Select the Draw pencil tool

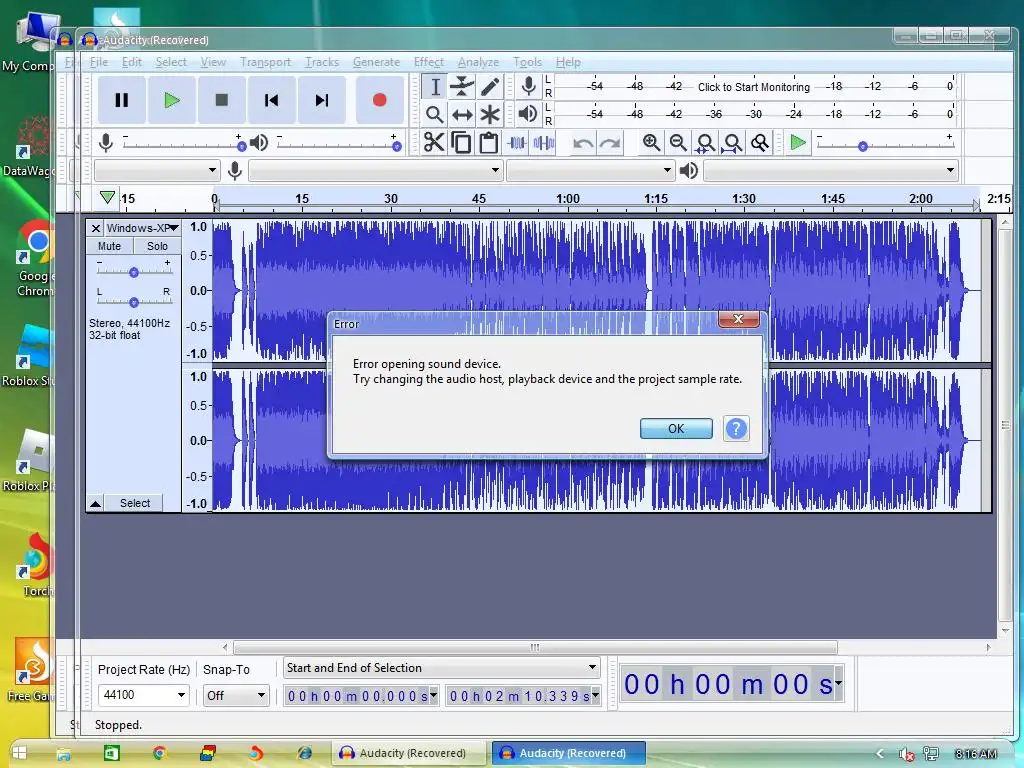click(x=490, y=86)
